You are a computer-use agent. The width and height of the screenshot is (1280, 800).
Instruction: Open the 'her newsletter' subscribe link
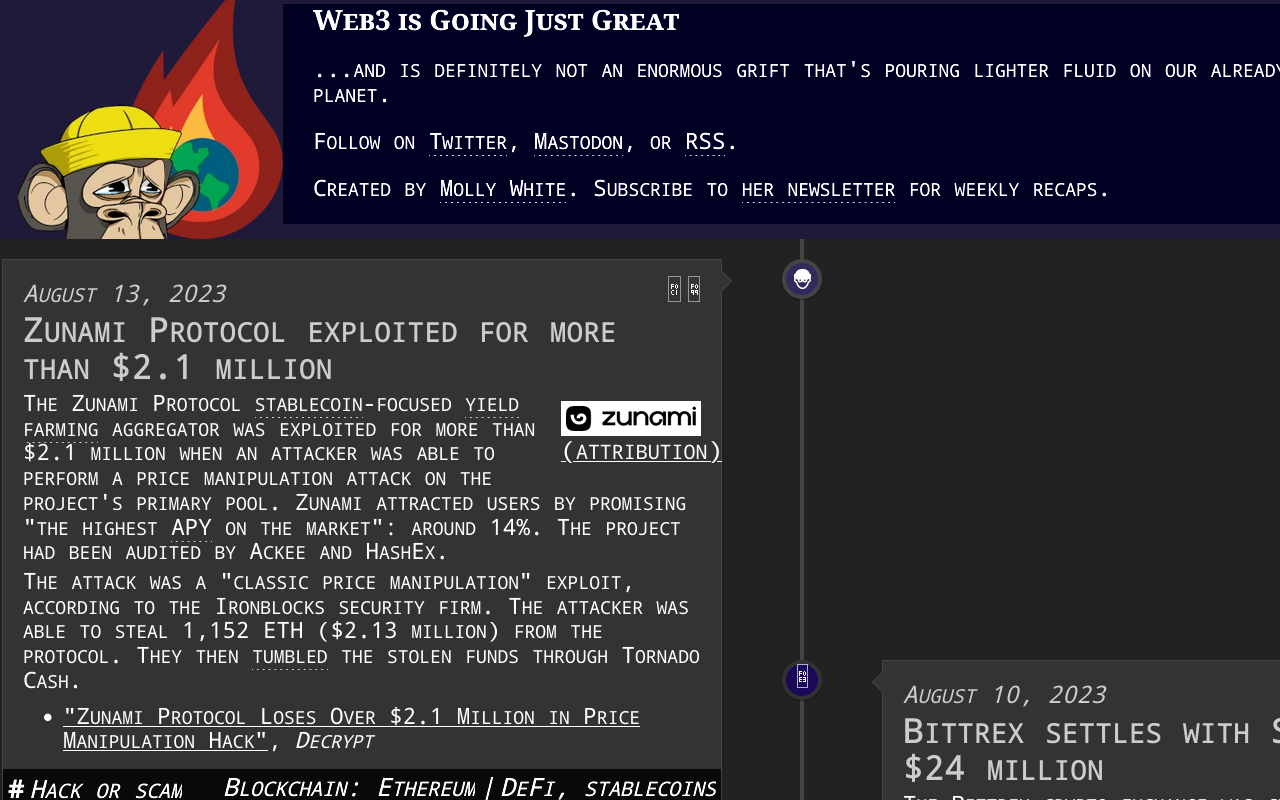click(x=818, y=189)
